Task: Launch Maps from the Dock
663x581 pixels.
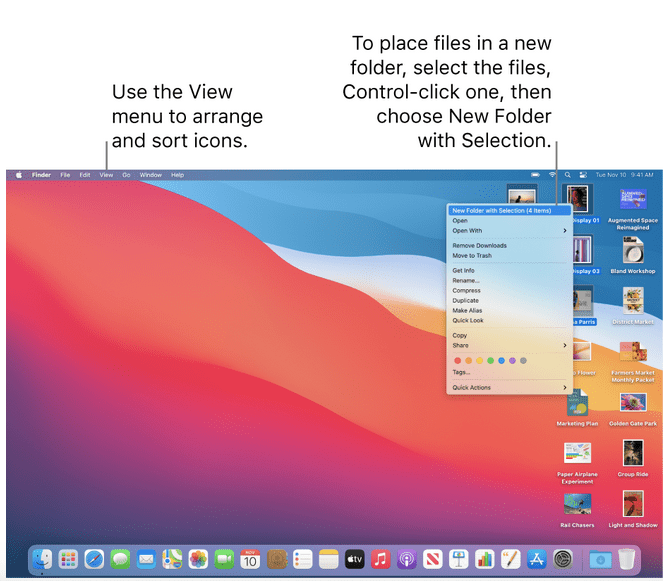Action: pos(173,560)
